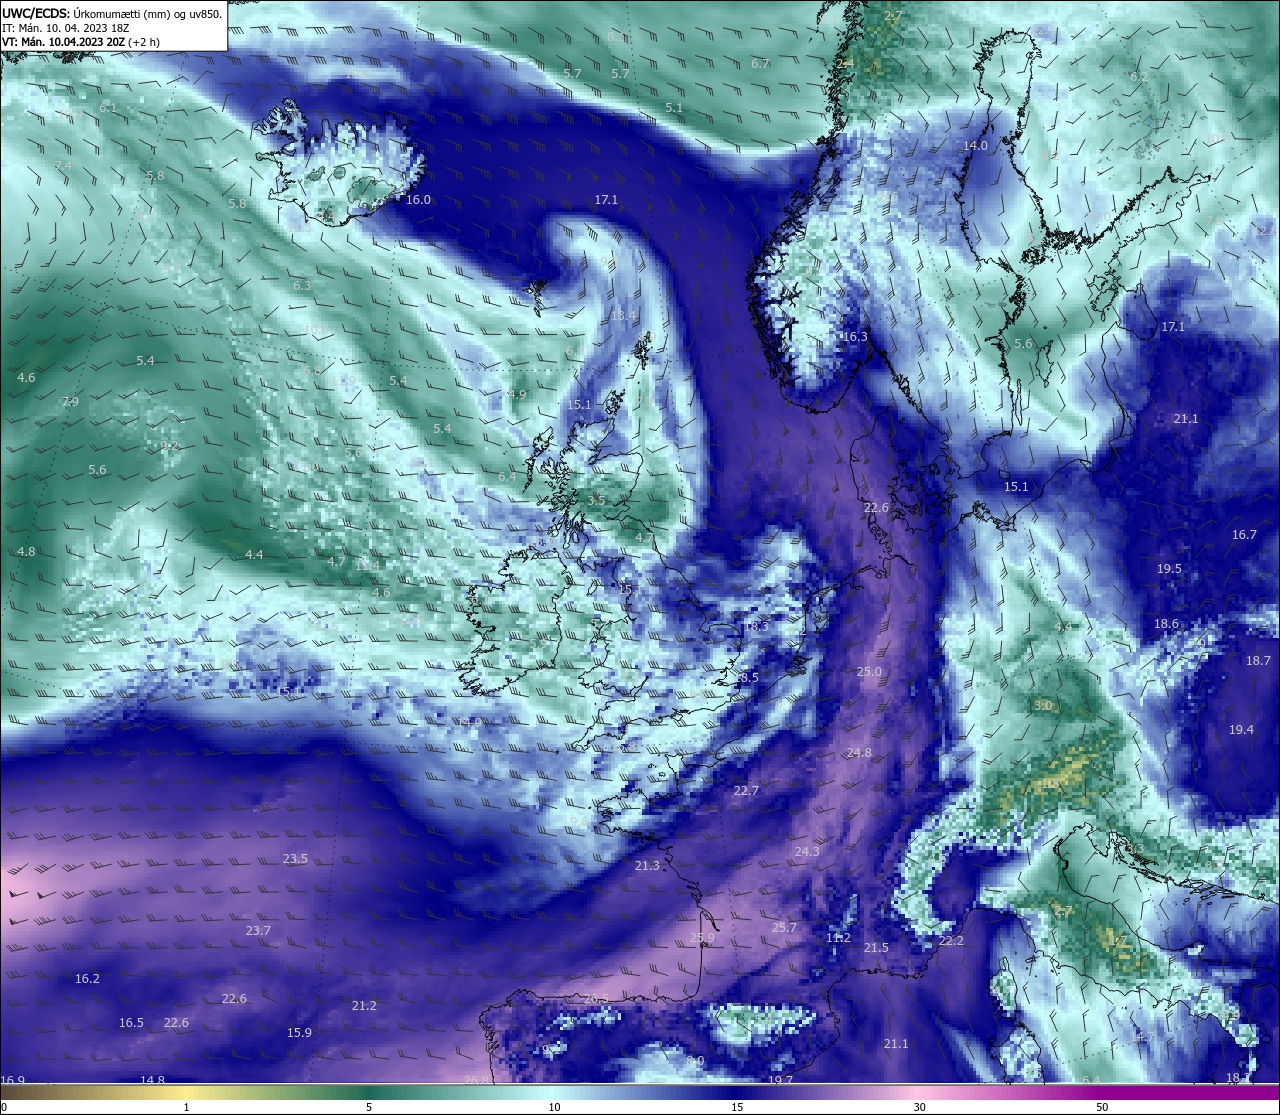Click the 25.7 map value
Viewport: 1280px width, 1115px height.
785,928
